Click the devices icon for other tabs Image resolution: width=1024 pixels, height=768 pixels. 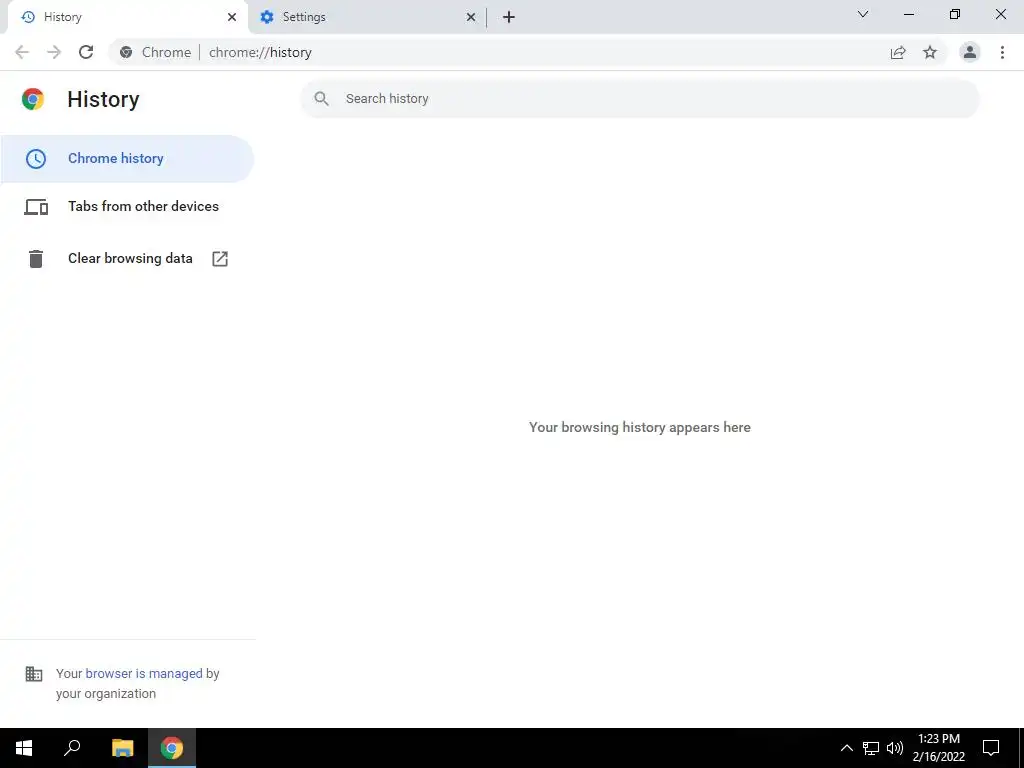[x=36, y=207]
